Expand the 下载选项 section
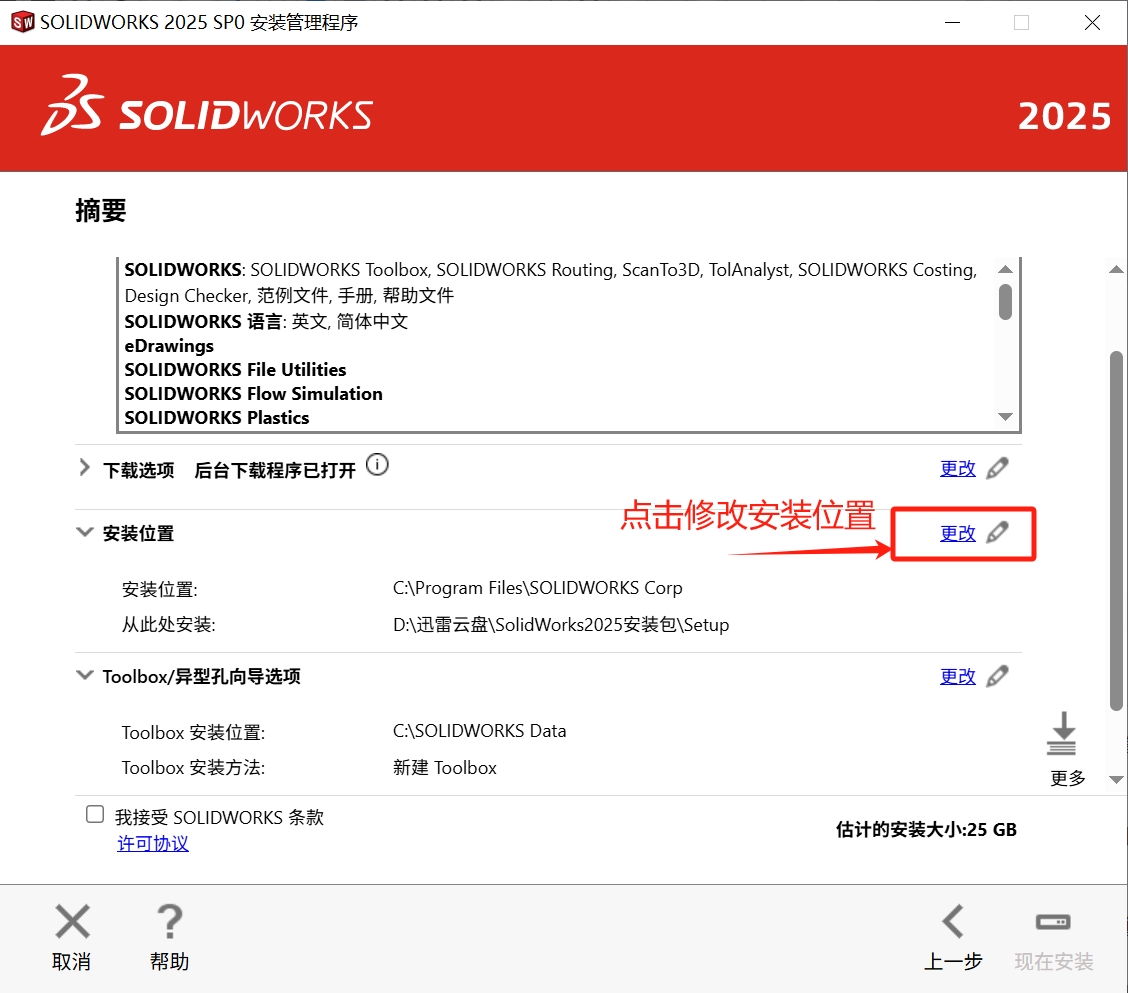 [84, 468]
